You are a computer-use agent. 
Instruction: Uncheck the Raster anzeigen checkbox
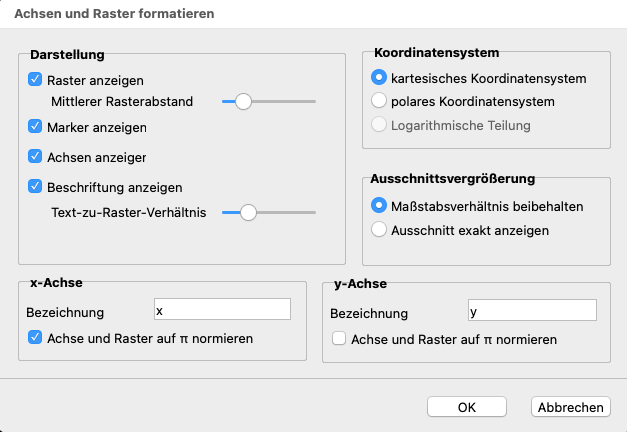pyautogui.click(x=36, y=80)
